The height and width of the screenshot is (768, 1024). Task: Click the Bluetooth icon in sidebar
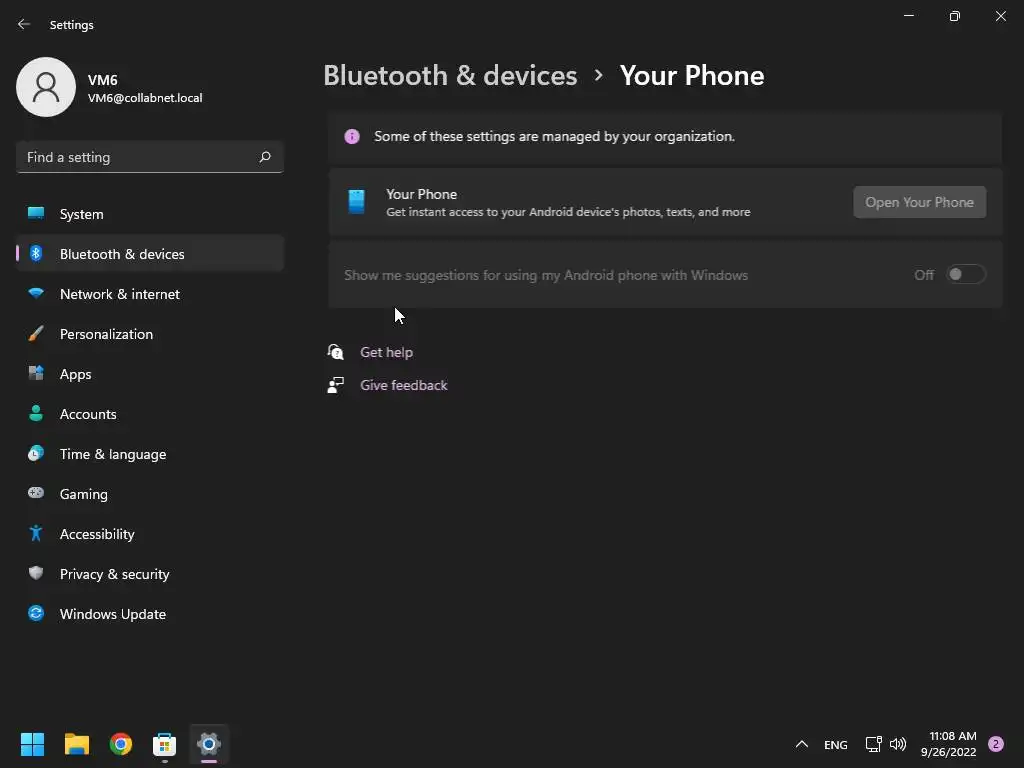(x=36, y=253)
